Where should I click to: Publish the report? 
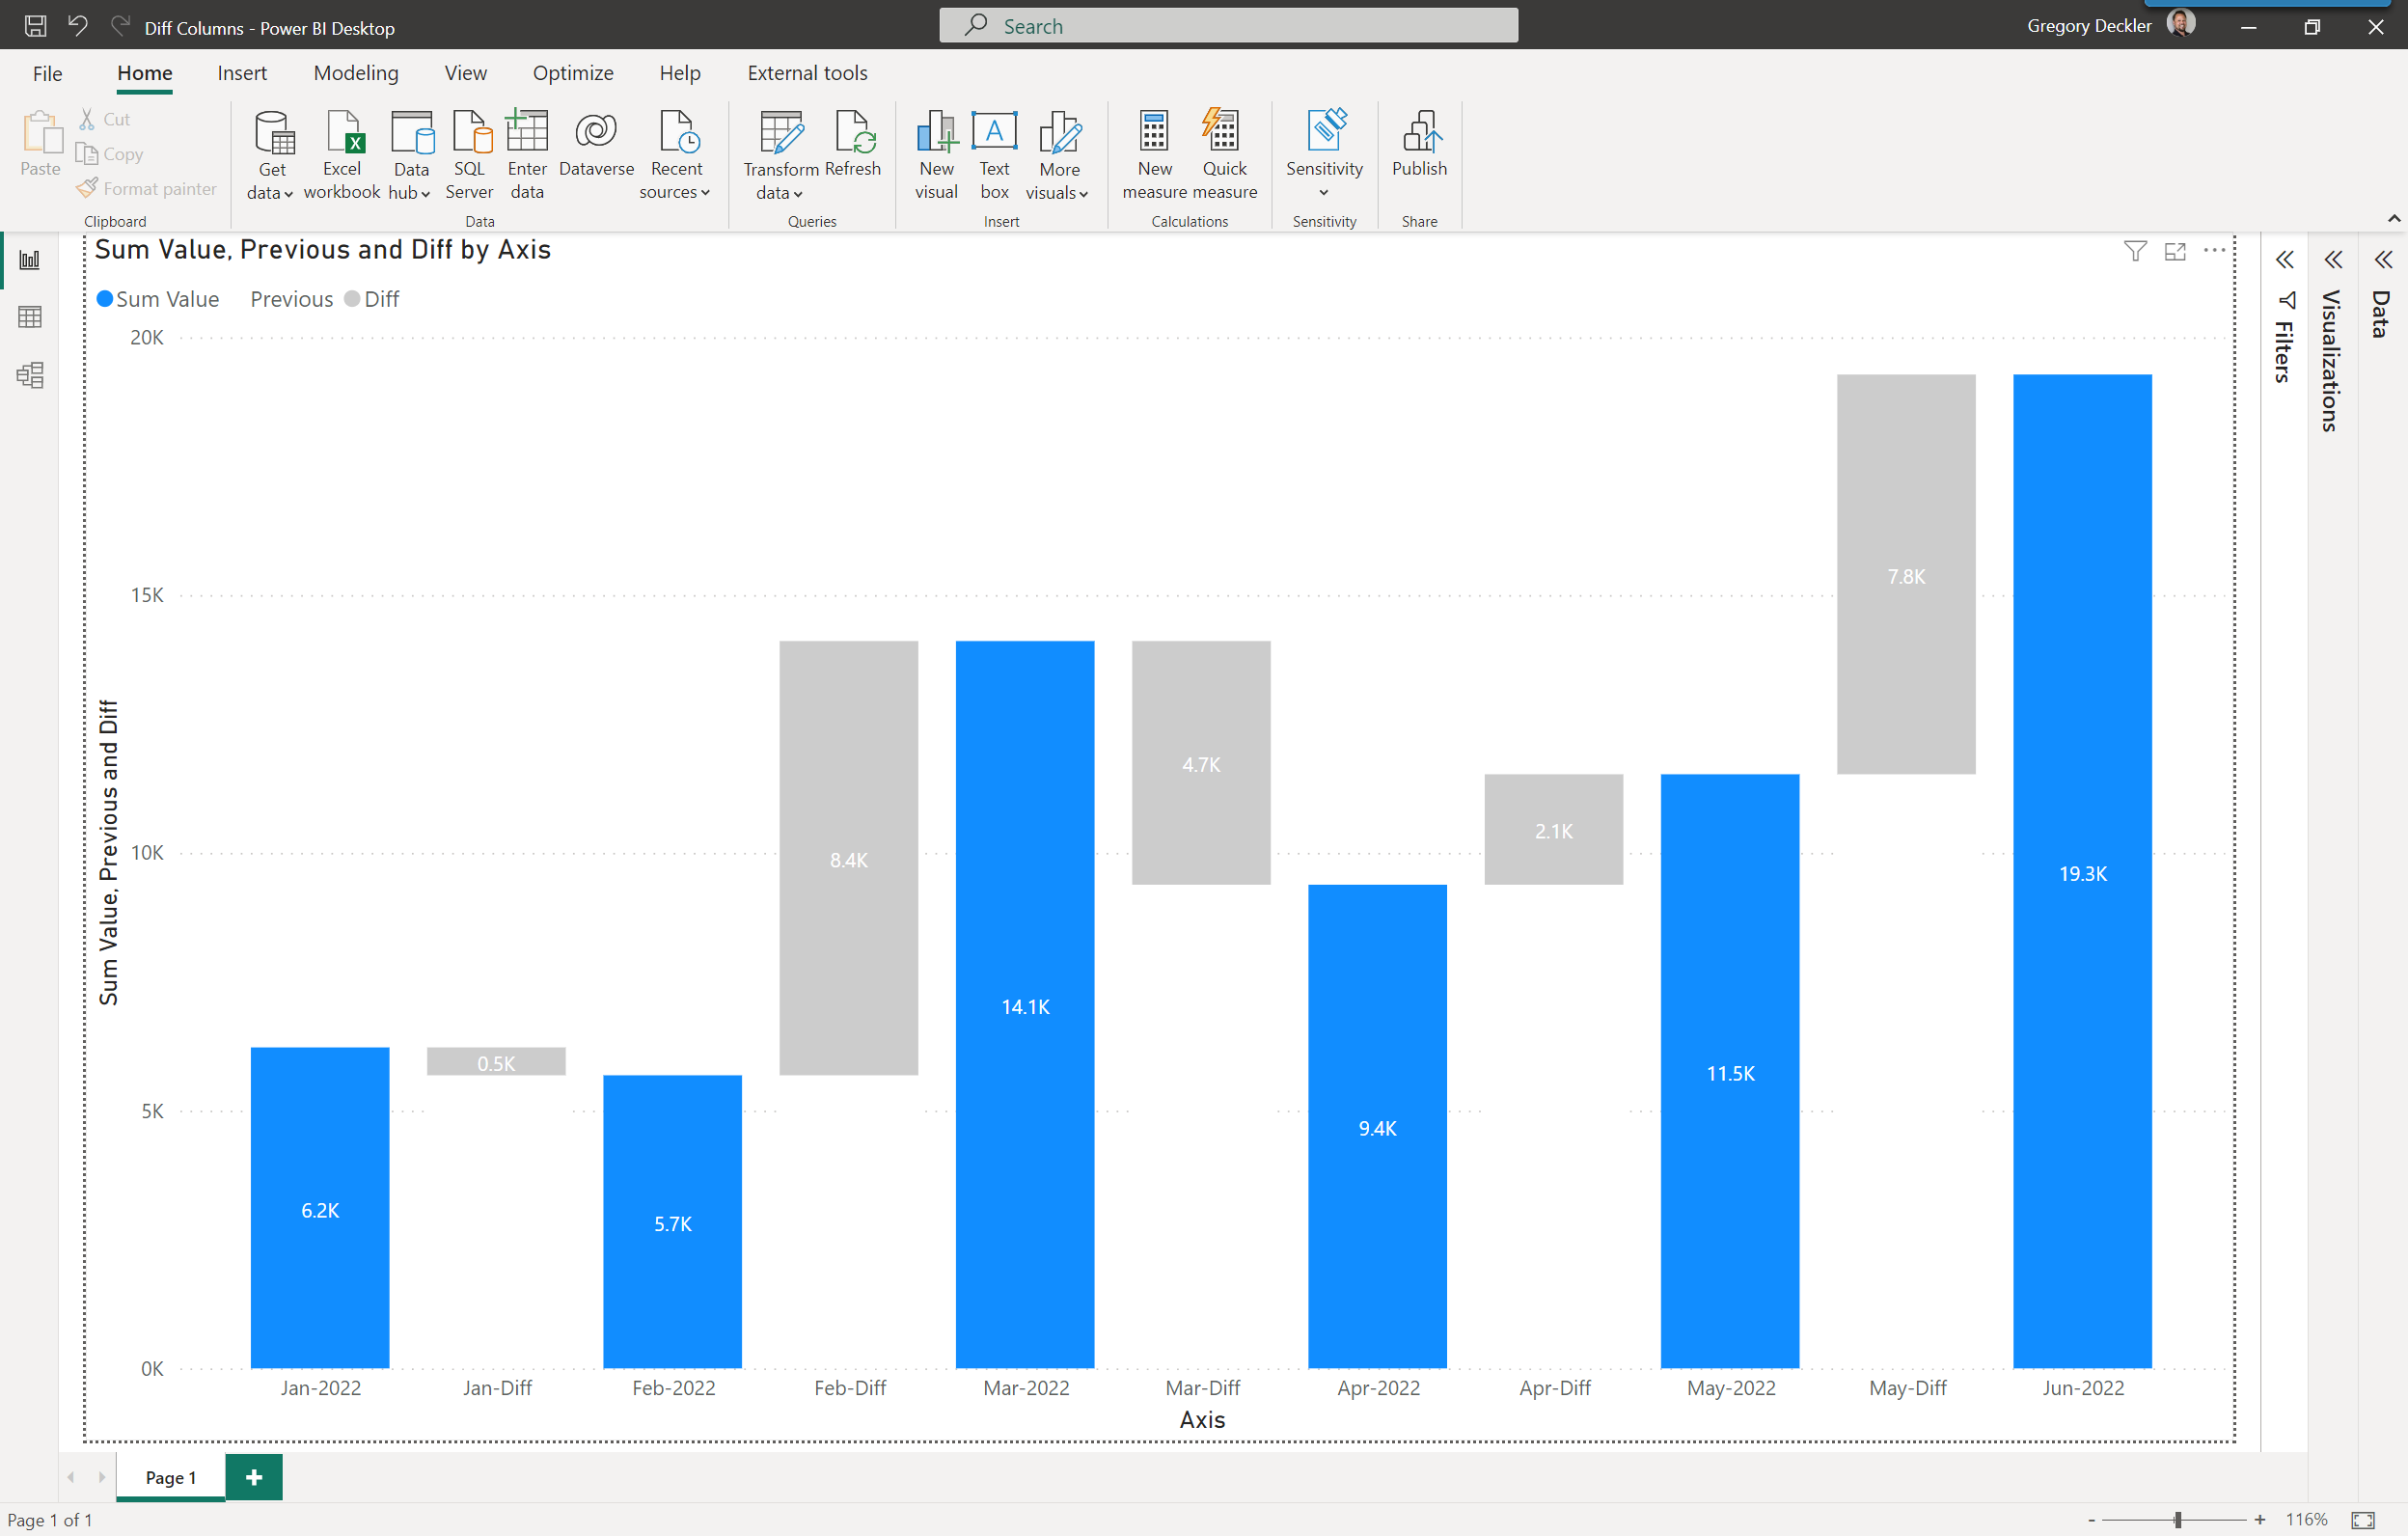[1419, 145]
